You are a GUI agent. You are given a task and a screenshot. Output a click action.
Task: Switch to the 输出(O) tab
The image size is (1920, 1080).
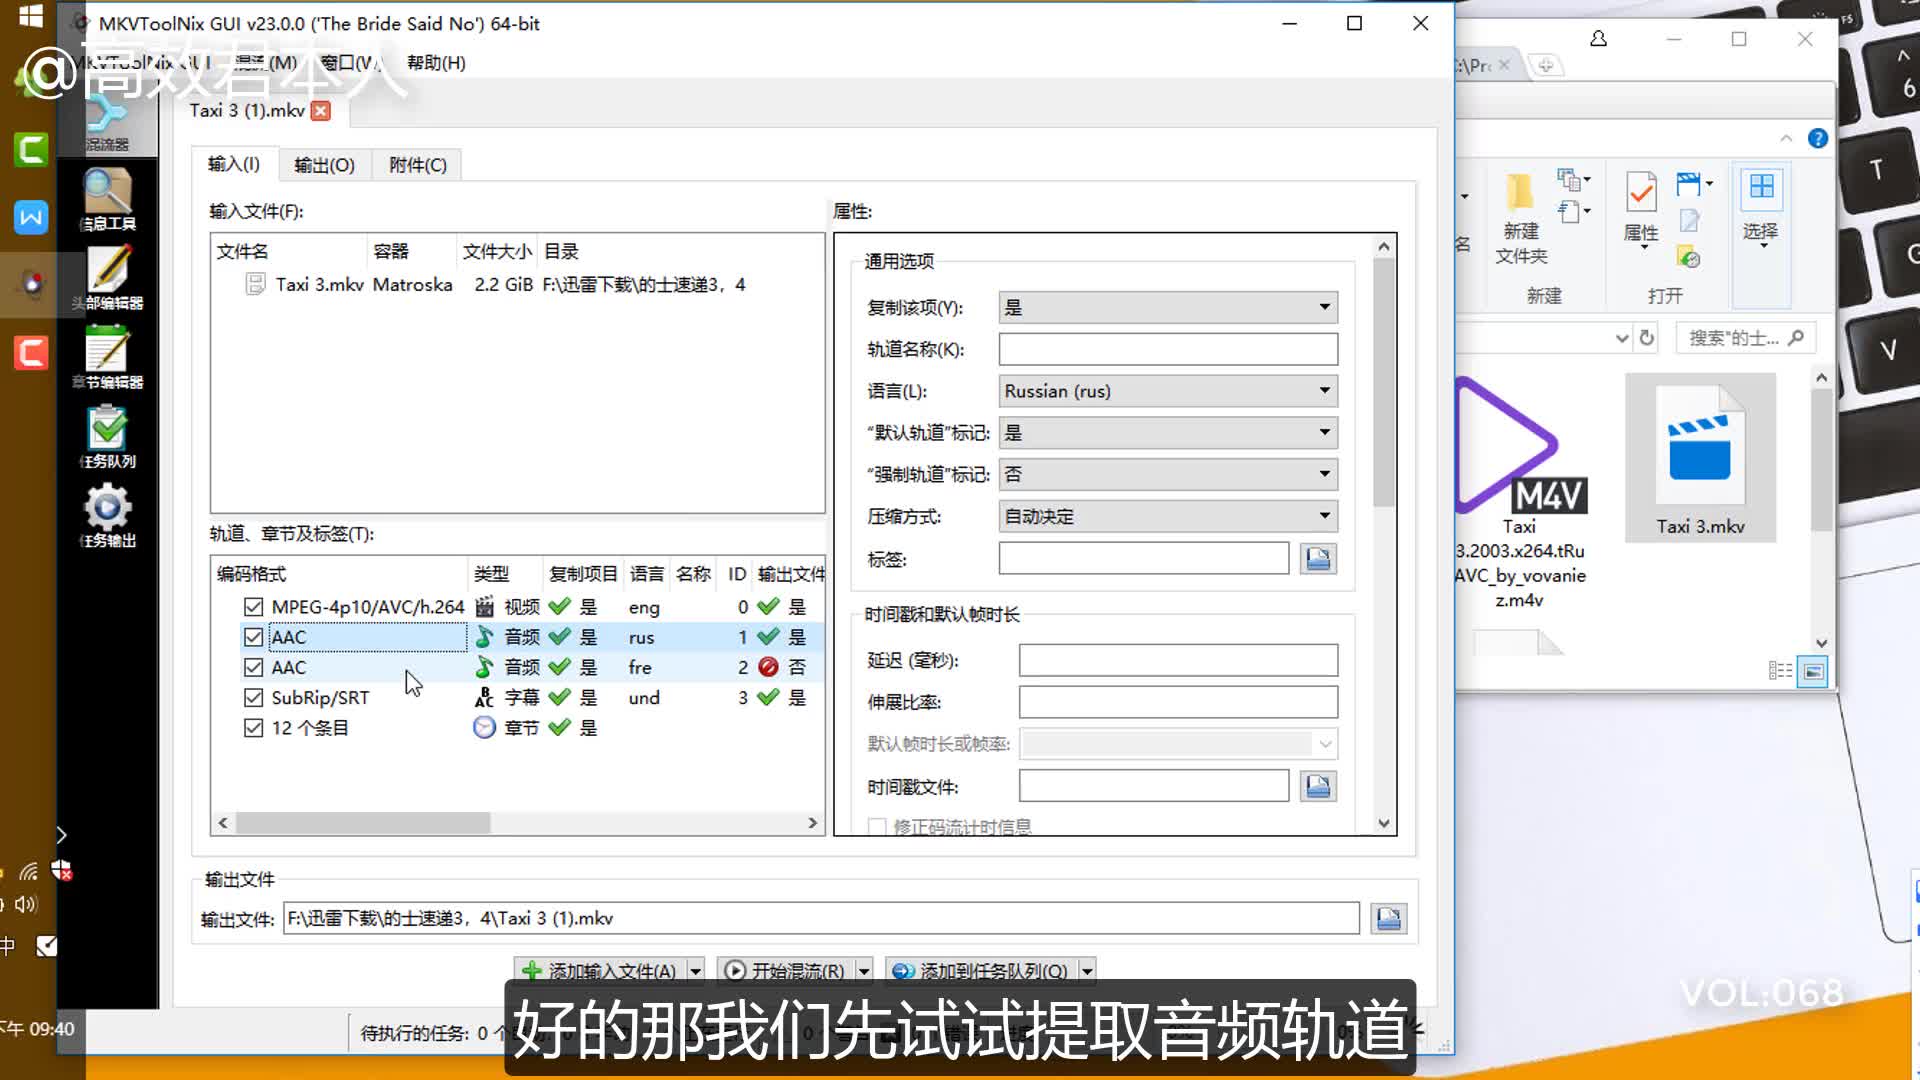[324, 164]
